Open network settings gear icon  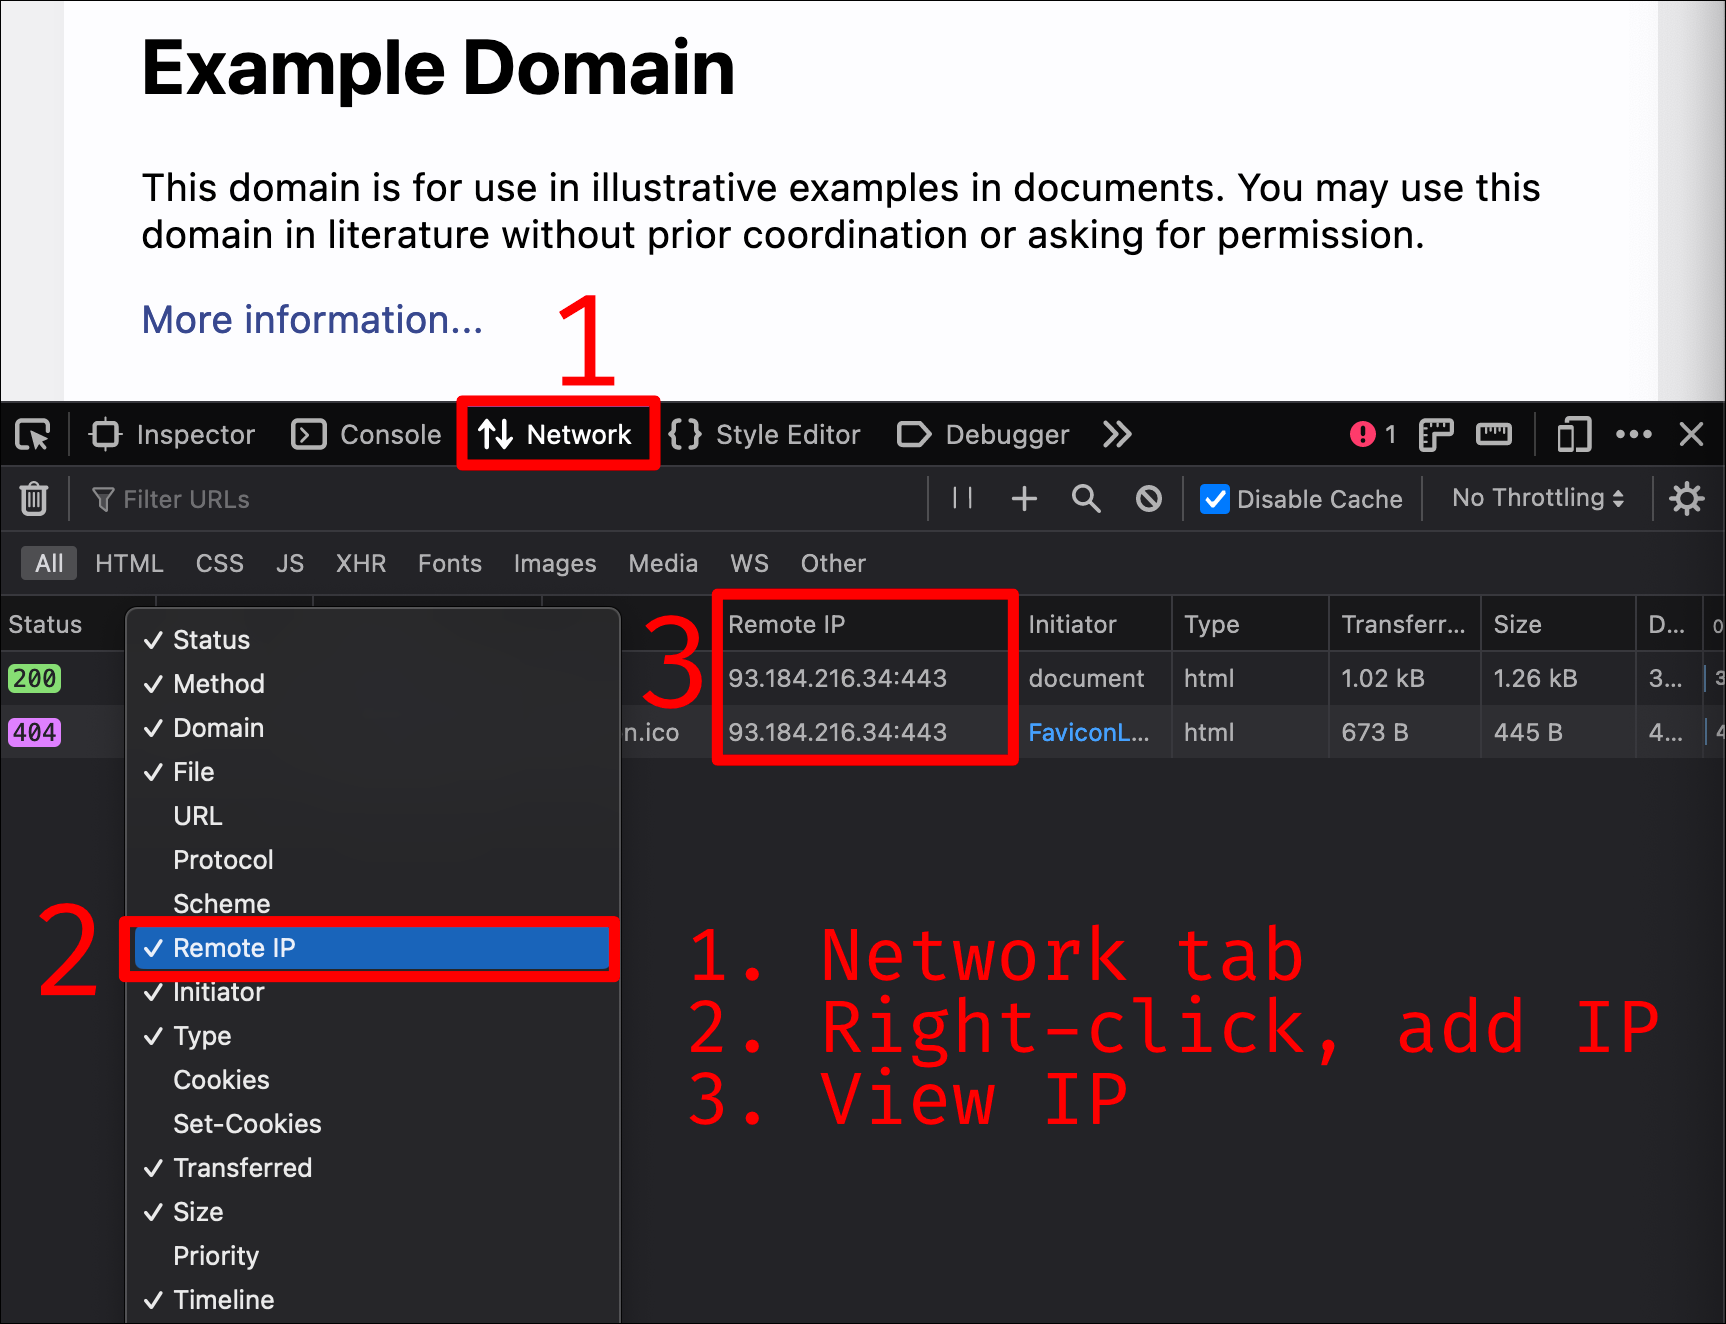click(1686, 498)
